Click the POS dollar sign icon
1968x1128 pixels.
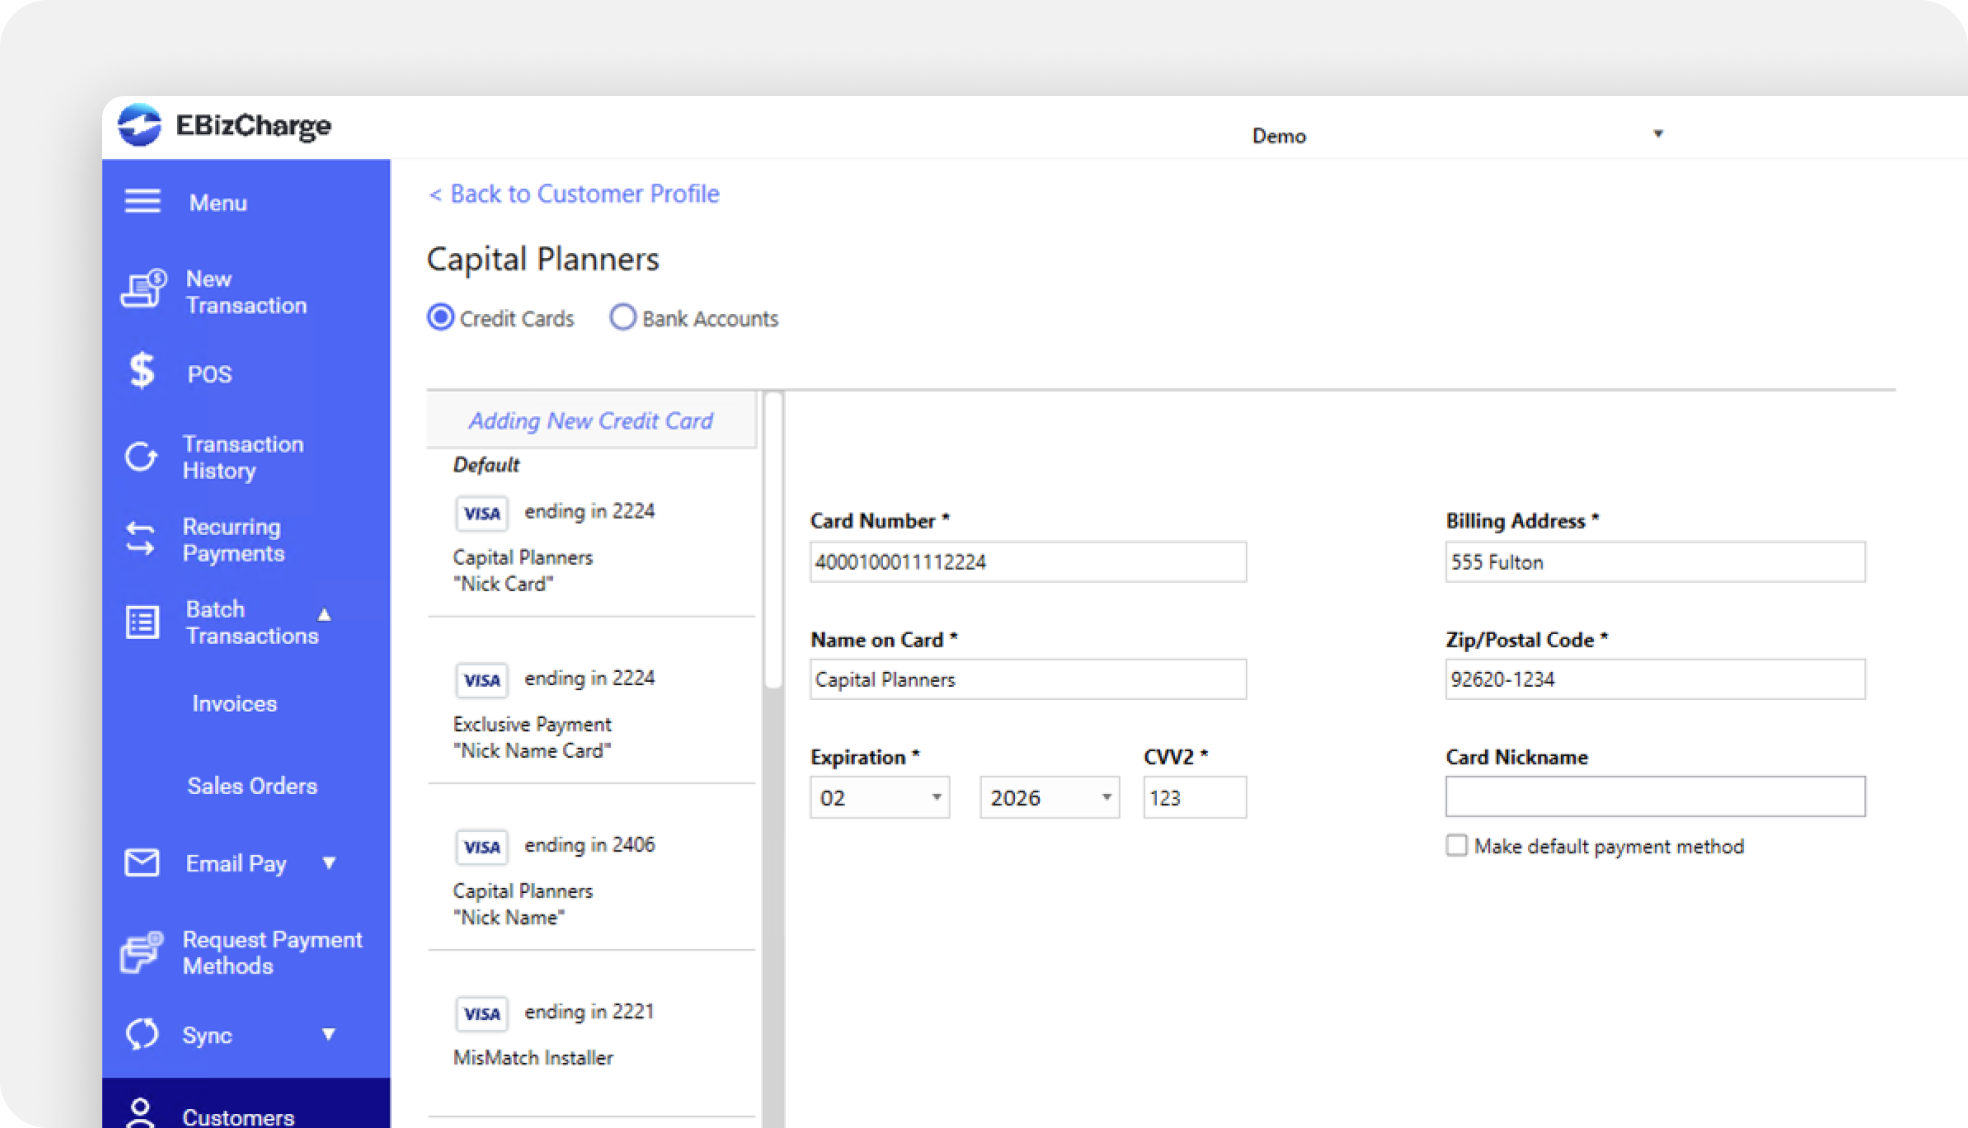(142, 371)
